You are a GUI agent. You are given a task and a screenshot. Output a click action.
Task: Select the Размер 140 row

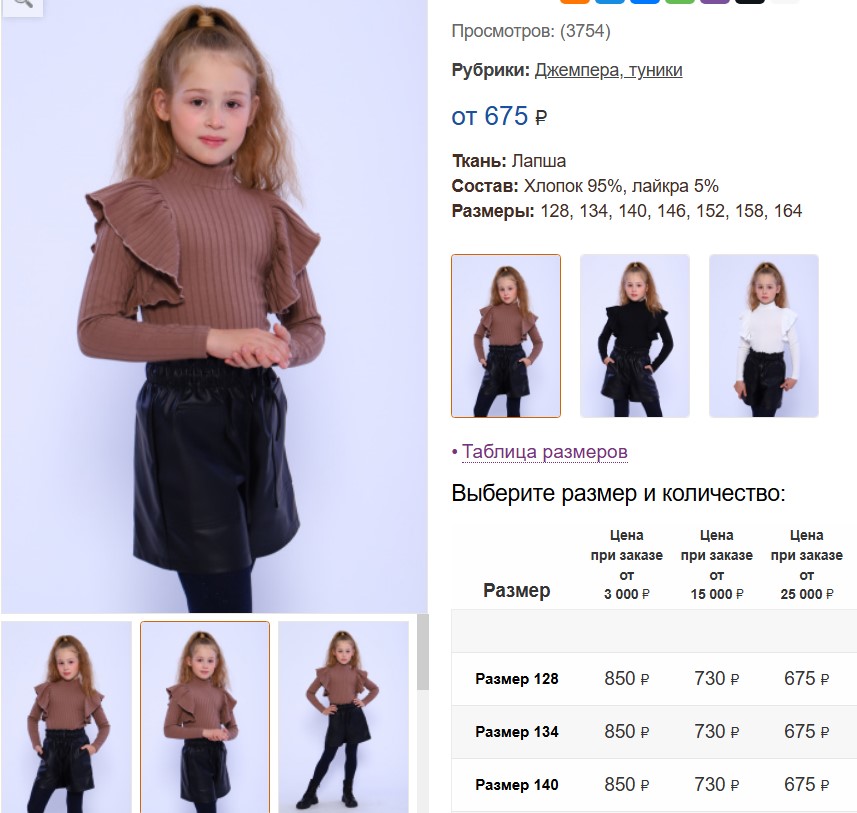click(x=654, y=785)
